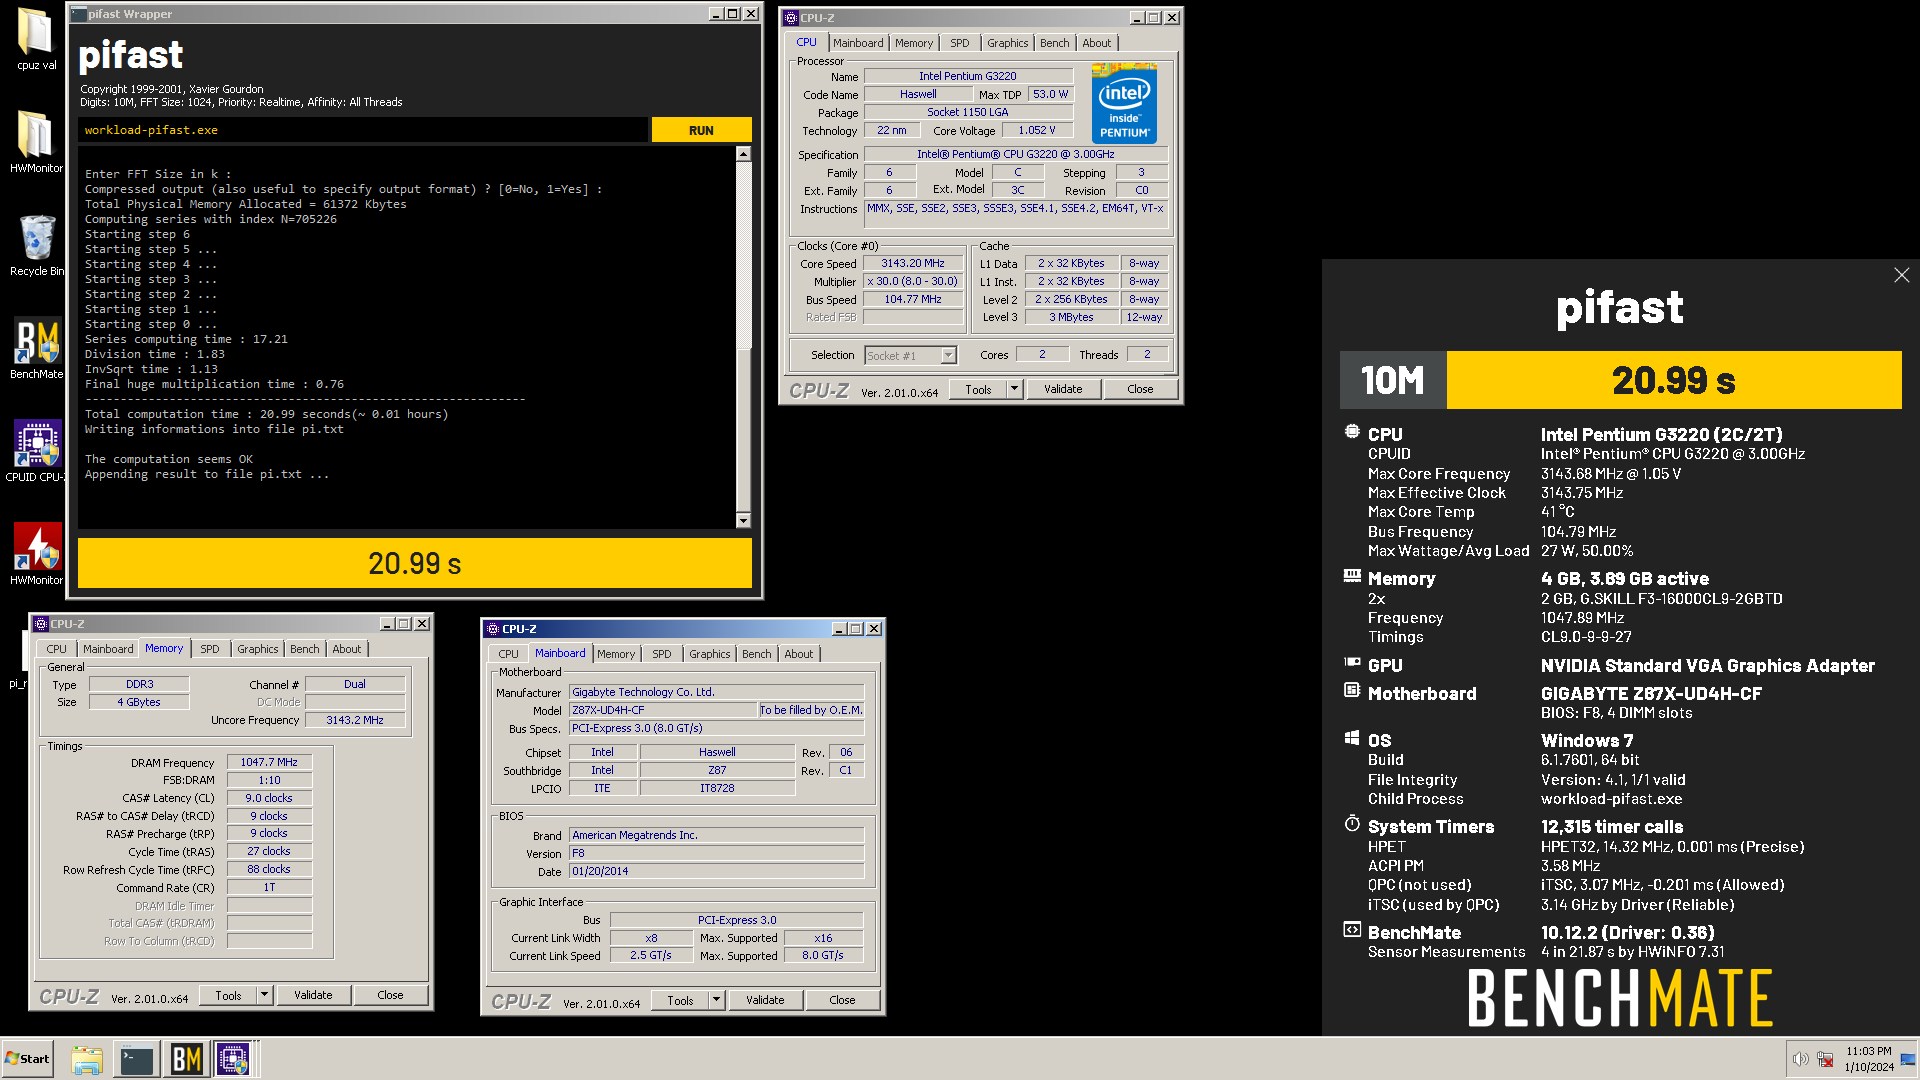Open the Bench tab in CPU window
This screenshot has width=1920, height=1080.
pyautogui.click(x=1054, y=43)
